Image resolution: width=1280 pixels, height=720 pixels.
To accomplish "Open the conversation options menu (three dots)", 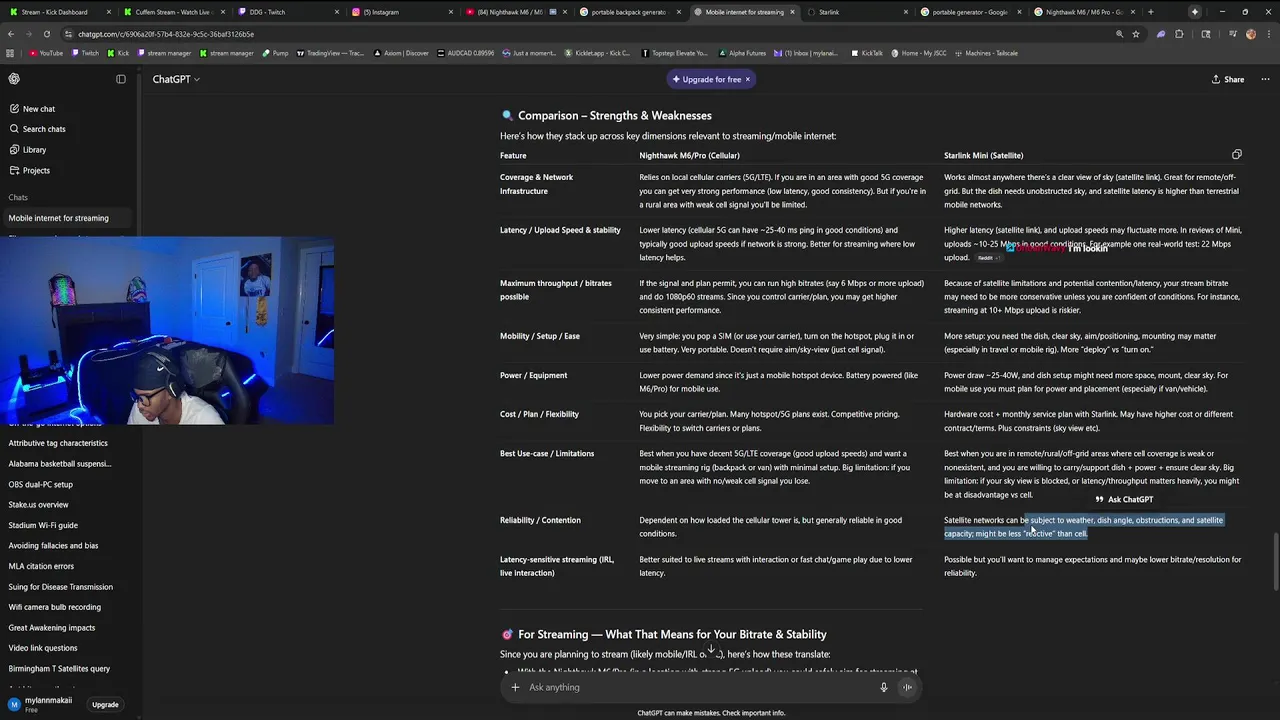I will pyautogui.click(x=1263, y=79).
